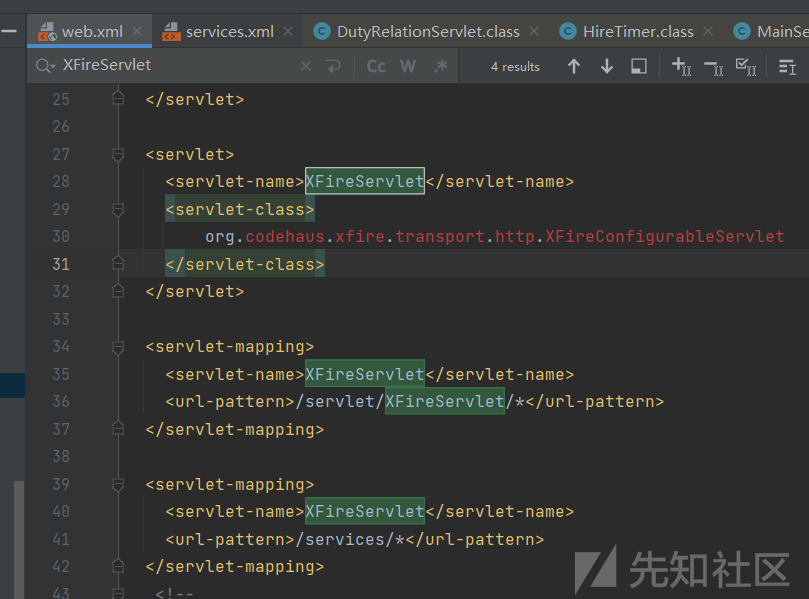Viewport: 809px width, 599px height.
Task: Close the DutyRelationServlet.class tab
Action: tap(534, 31)
